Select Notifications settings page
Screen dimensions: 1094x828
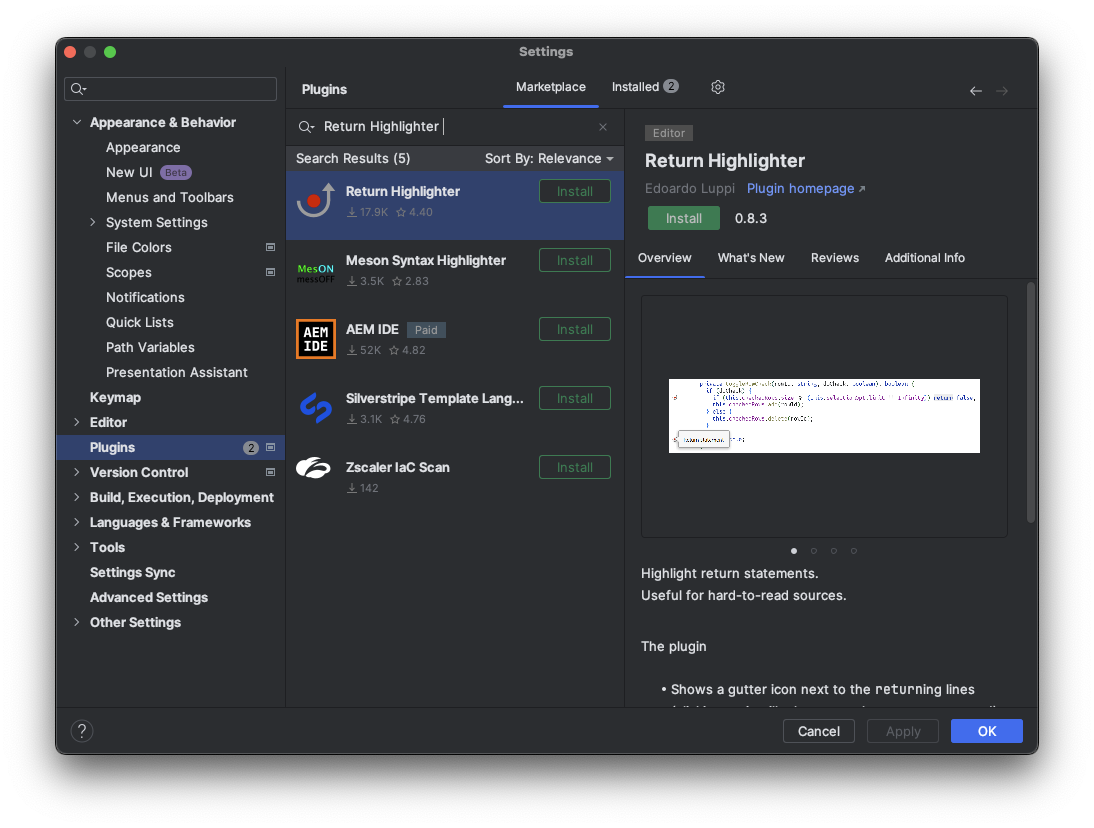coord(145,297)
